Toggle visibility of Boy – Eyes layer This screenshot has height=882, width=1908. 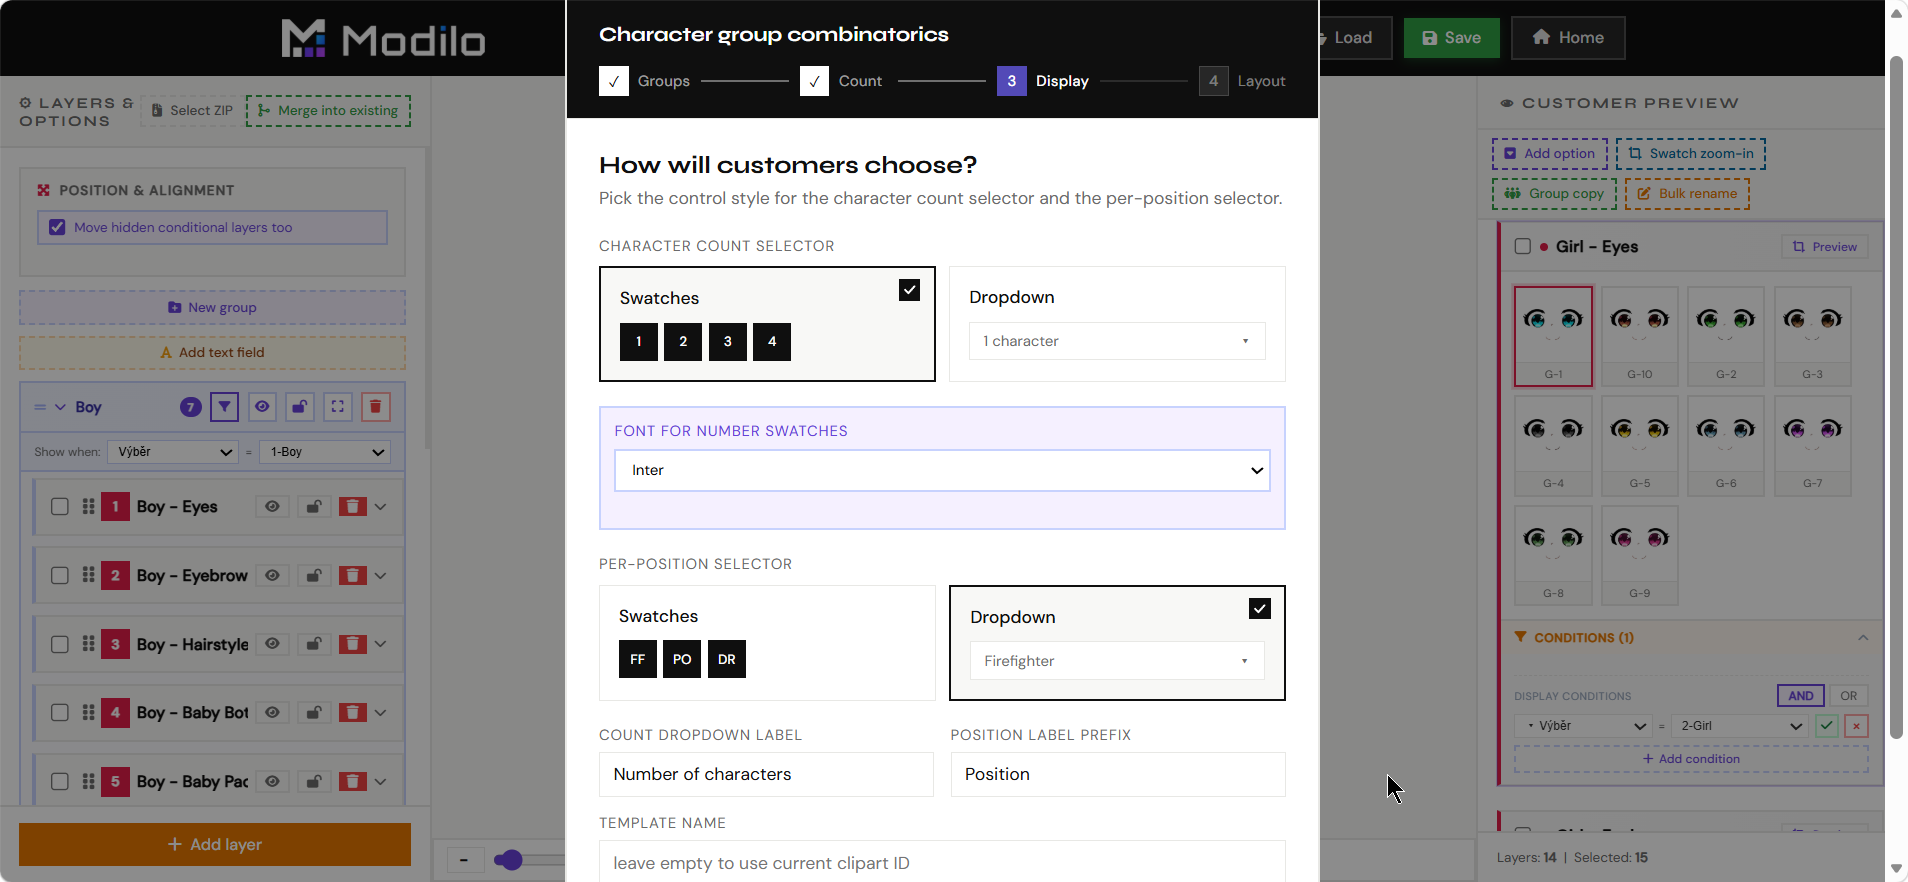272,507
